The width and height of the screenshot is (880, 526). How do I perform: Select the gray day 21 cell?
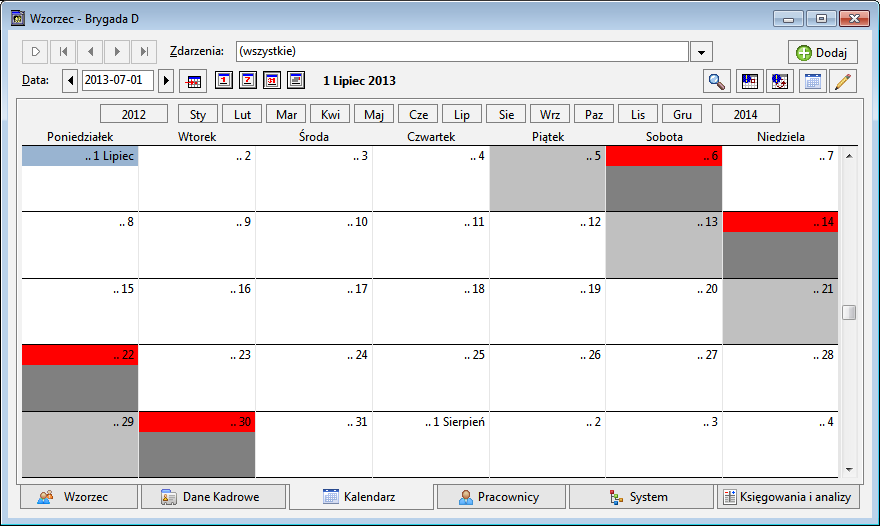click(x=780, y=312)
